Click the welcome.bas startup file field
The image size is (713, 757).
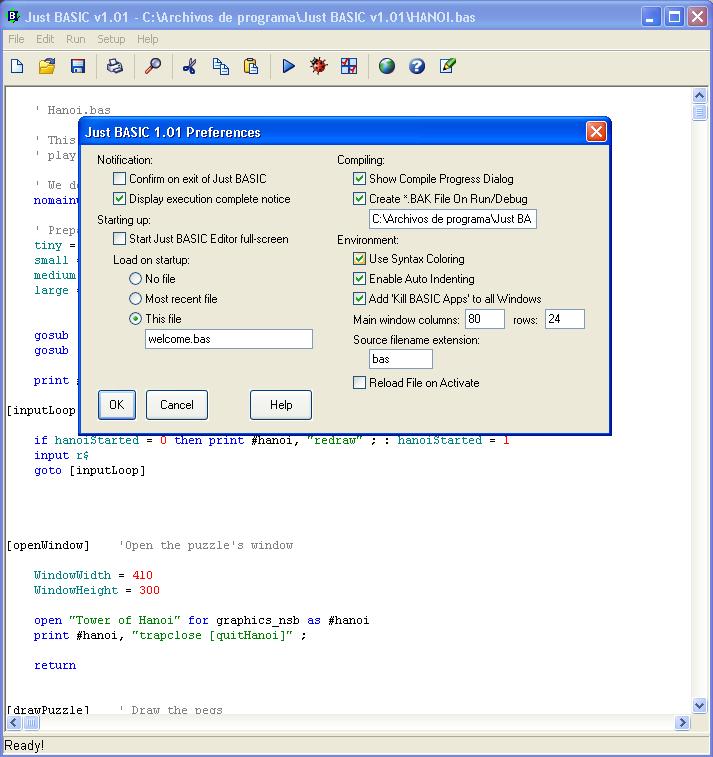coord(229,339)
